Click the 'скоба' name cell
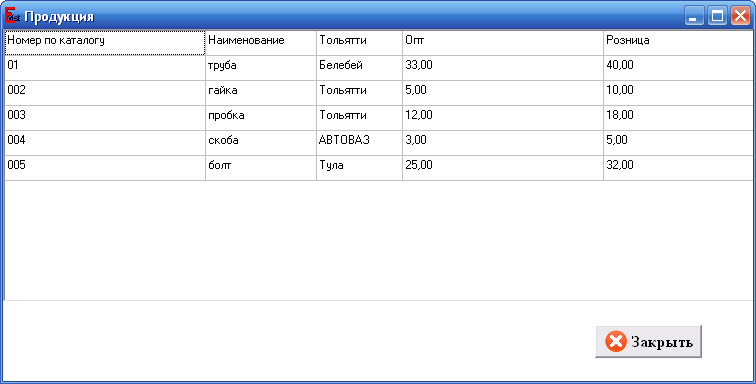Screen dimensions: 756x384 [x=261, y=143]
